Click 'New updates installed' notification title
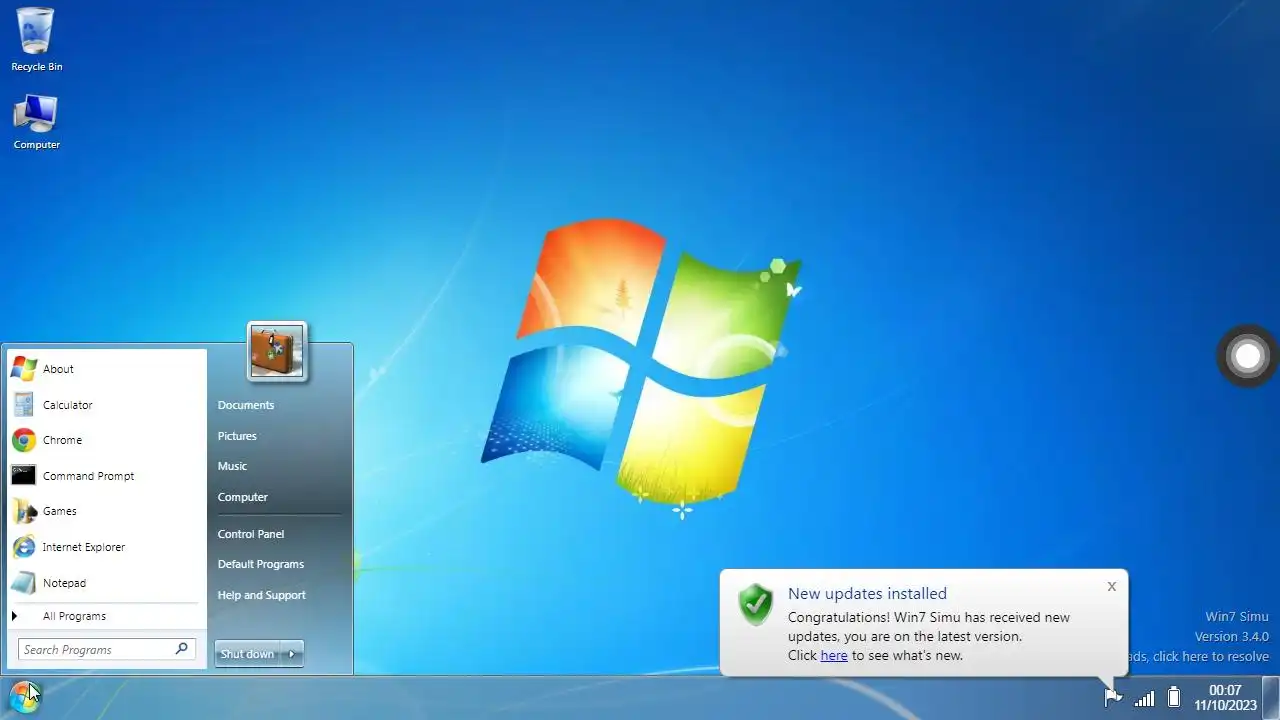Screen dimensions: 1280x720 (867, 593)
